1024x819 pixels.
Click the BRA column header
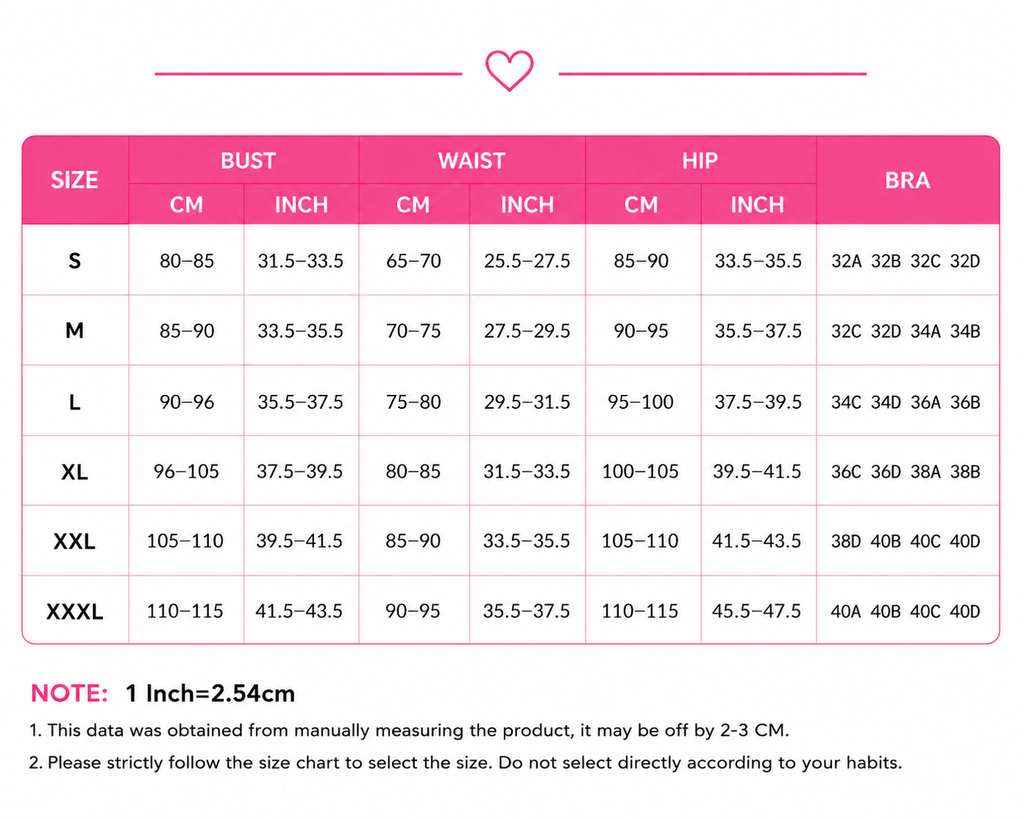click(908, 180)
